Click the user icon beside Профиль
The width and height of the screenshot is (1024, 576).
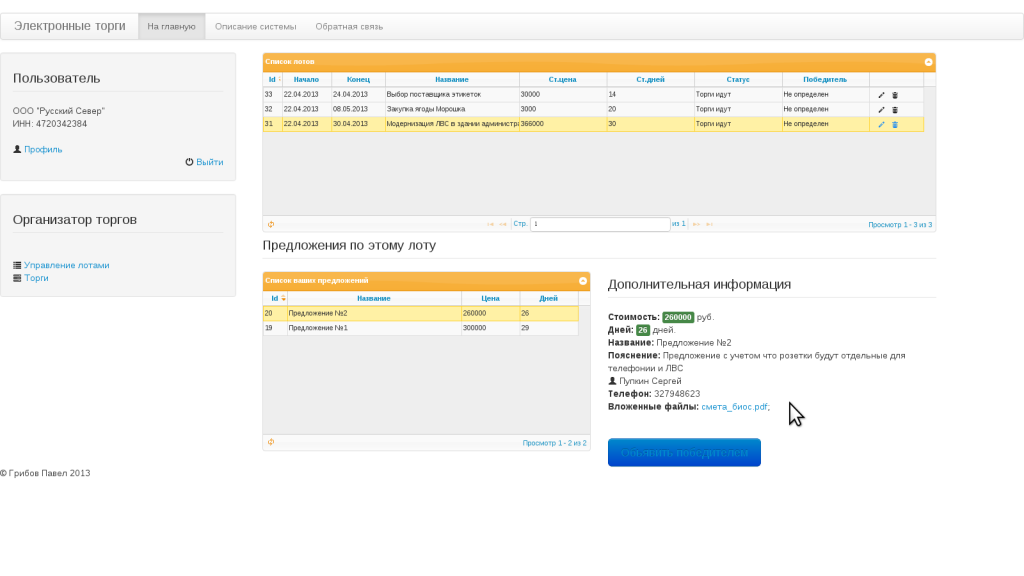17,149
